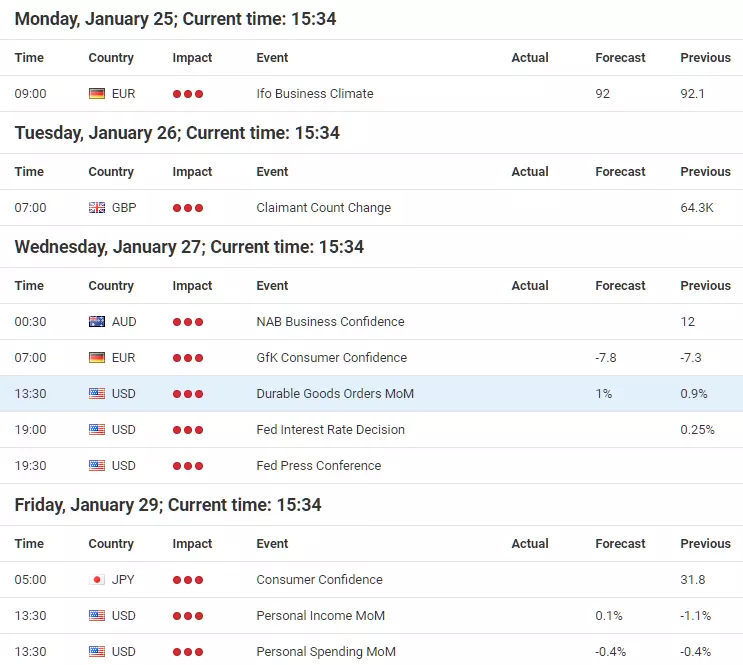Click the Forecast column header under Wednesday
743x665 pixels.
[620, 286]
